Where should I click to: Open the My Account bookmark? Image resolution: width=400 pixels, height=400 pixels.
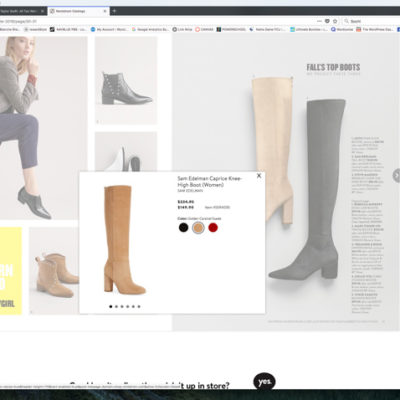pyautogui.click(x=109, y=29)
